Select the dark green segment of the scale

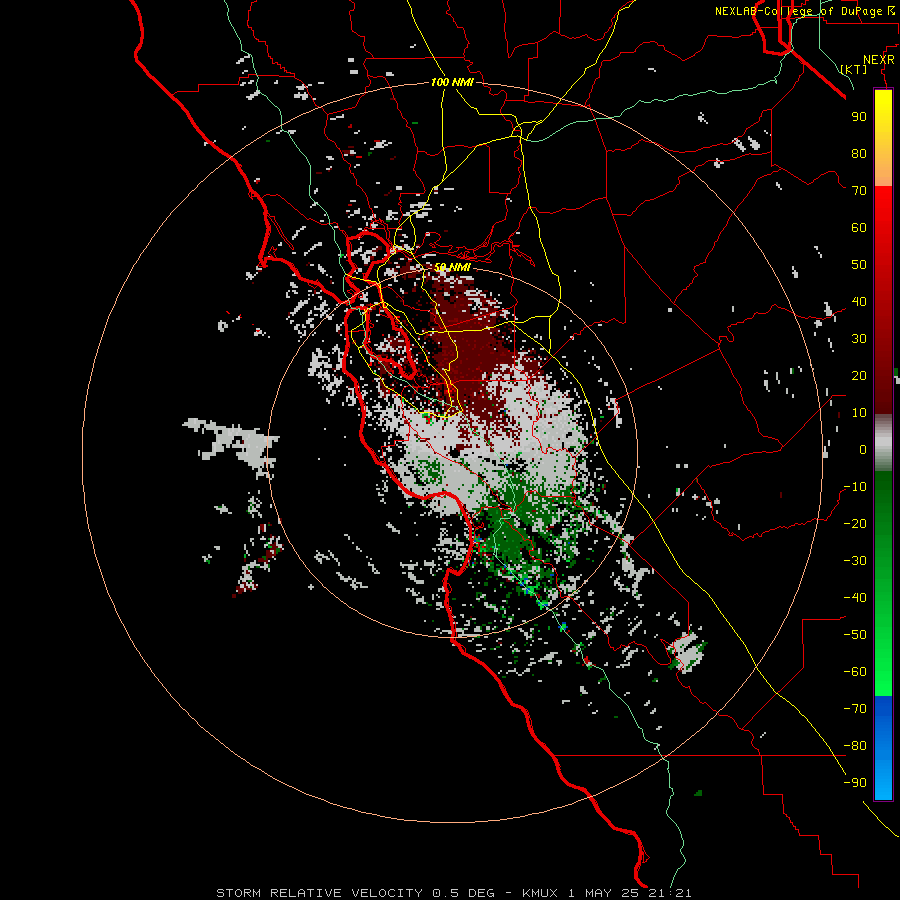pos(883,505)
